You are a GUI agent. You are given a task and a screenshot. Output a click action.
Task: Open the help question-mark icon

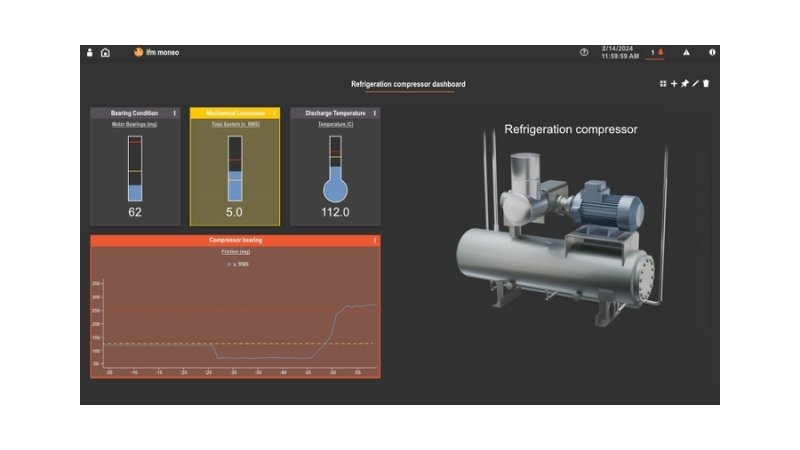(x=584, y=52)
